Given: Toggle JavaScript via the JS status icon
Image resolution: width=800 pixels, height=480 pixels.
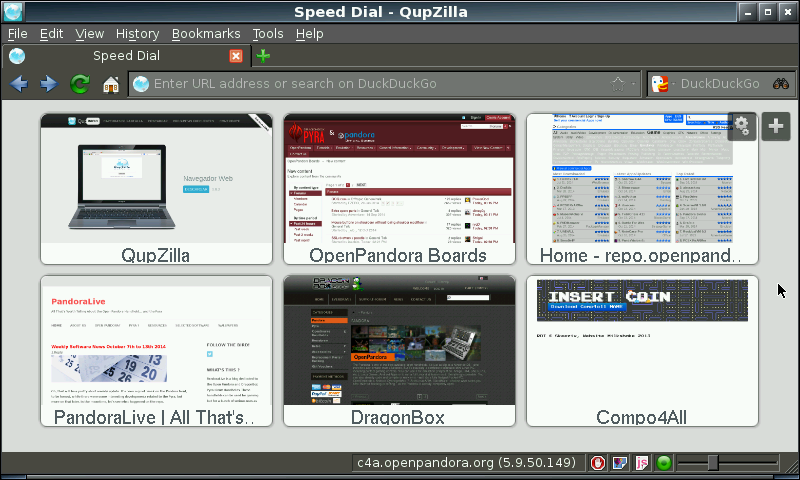Looking at the screenshot, I should (641, 463).
